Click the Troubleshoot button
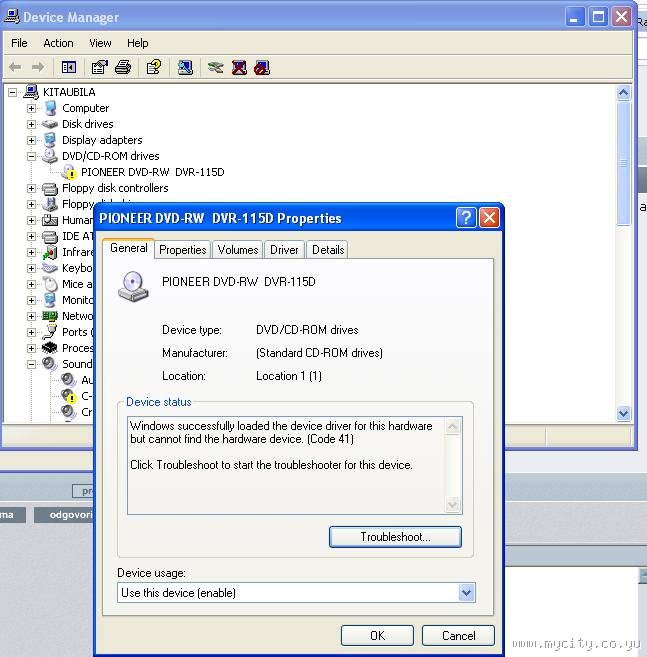Viewport: 647px width, 657px height. 395,537
